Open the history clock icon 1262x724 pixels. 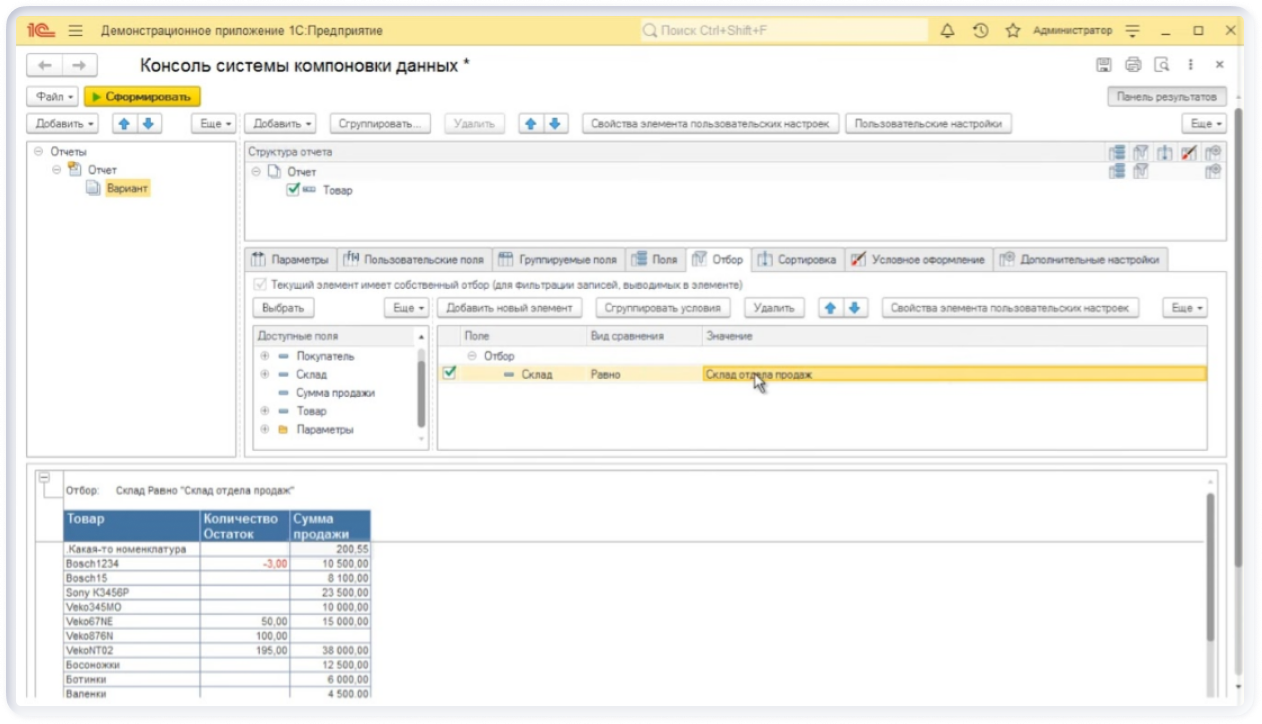[981, 31]
